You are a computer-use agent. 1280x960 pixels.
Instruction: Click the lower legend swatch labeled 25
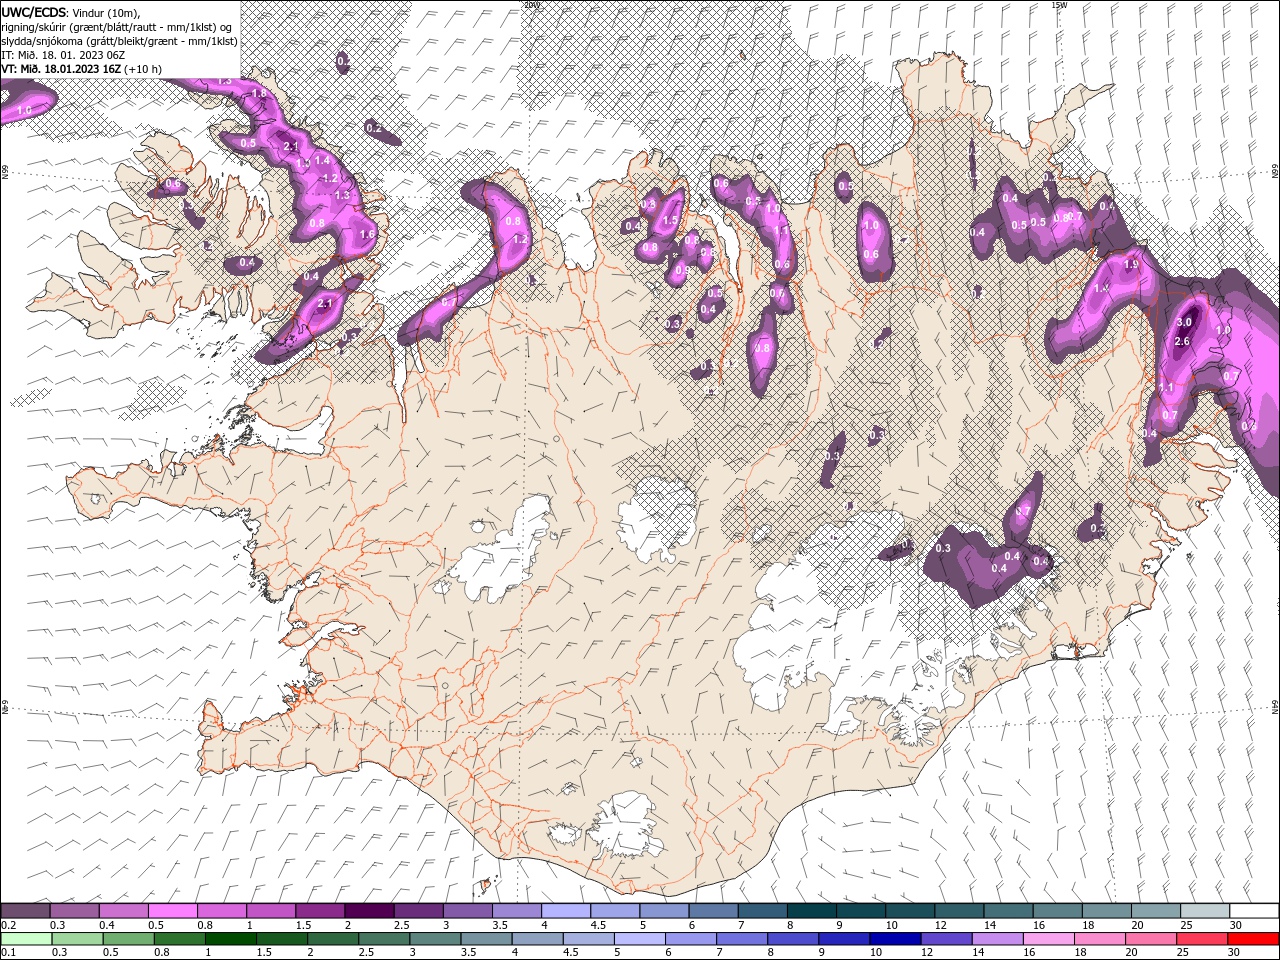pos(1202,939)
